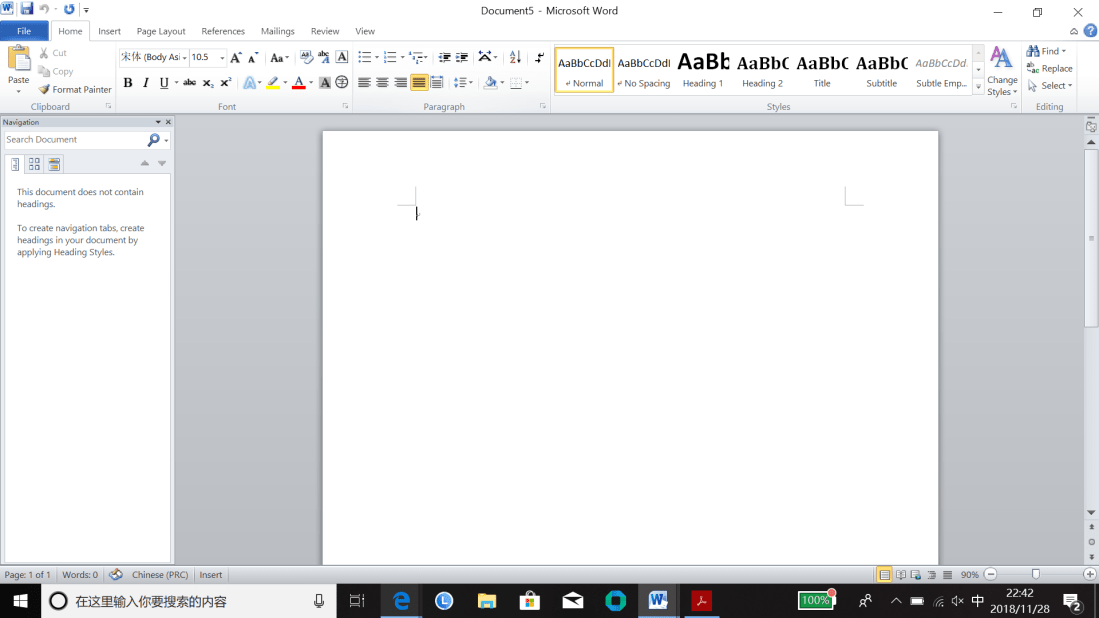Expand the text highlight color options

pos(285,82)
